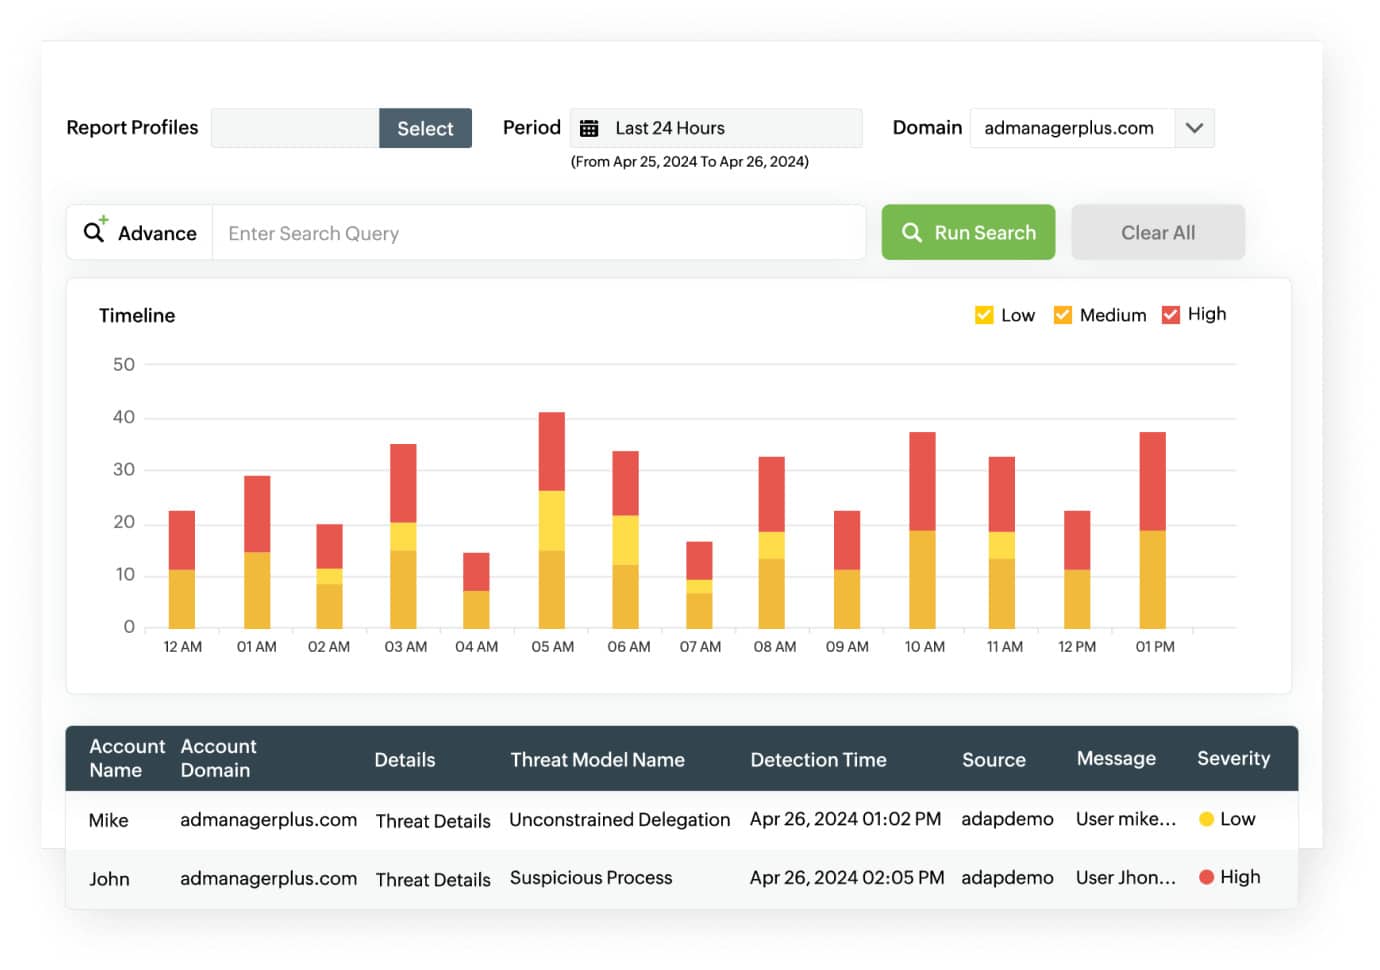1380x970 pixels.
Task: Click inside the Enter Search Query field
Action: 540,232
